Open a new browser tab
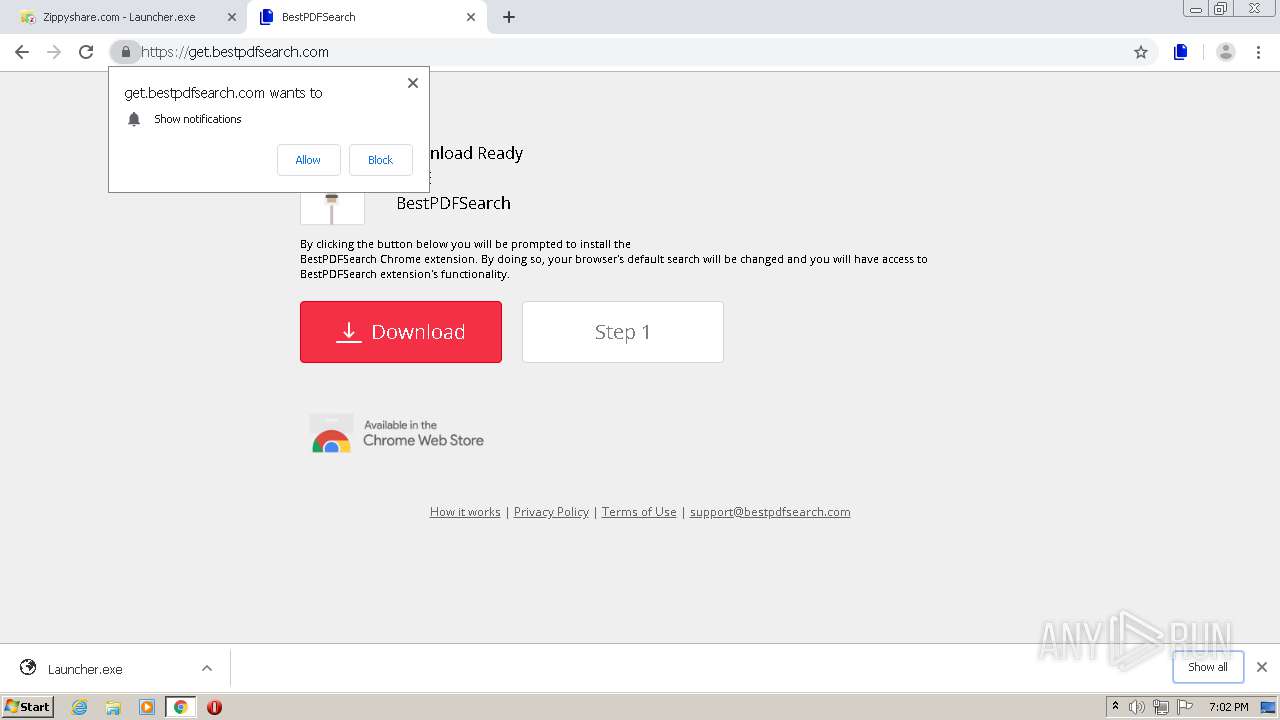The width and height of the screenshot is (1280, 720). (x=509, y=17)
